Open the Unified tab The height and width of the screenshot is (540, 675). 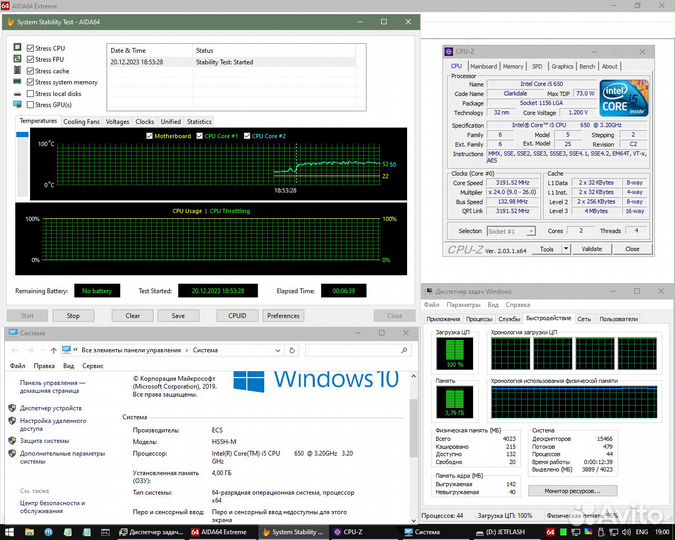(171, 122)
